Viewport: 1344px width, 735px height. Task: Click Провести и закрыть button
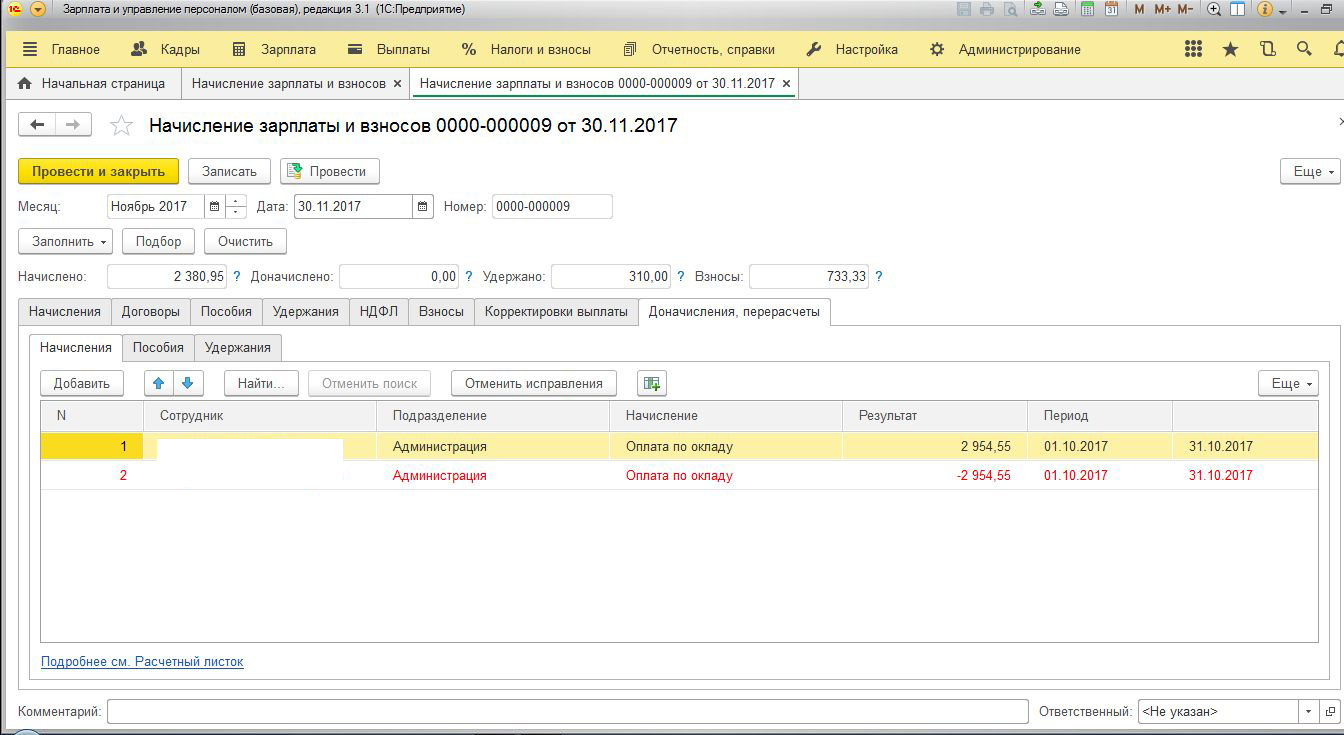(x=98, y=171)
